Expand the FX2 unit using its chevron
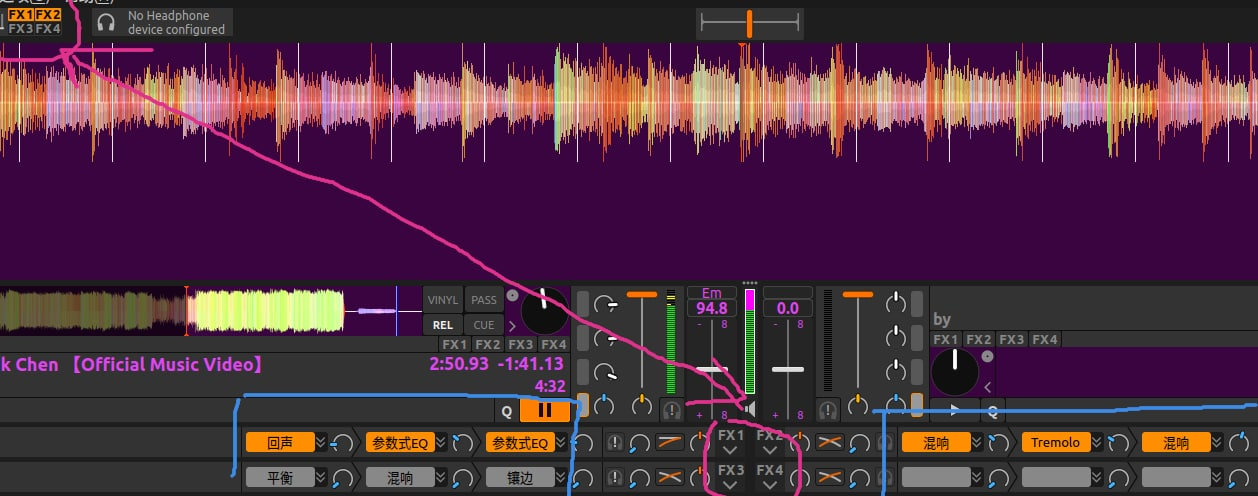 pyautogui.click(x=769, y=451)
